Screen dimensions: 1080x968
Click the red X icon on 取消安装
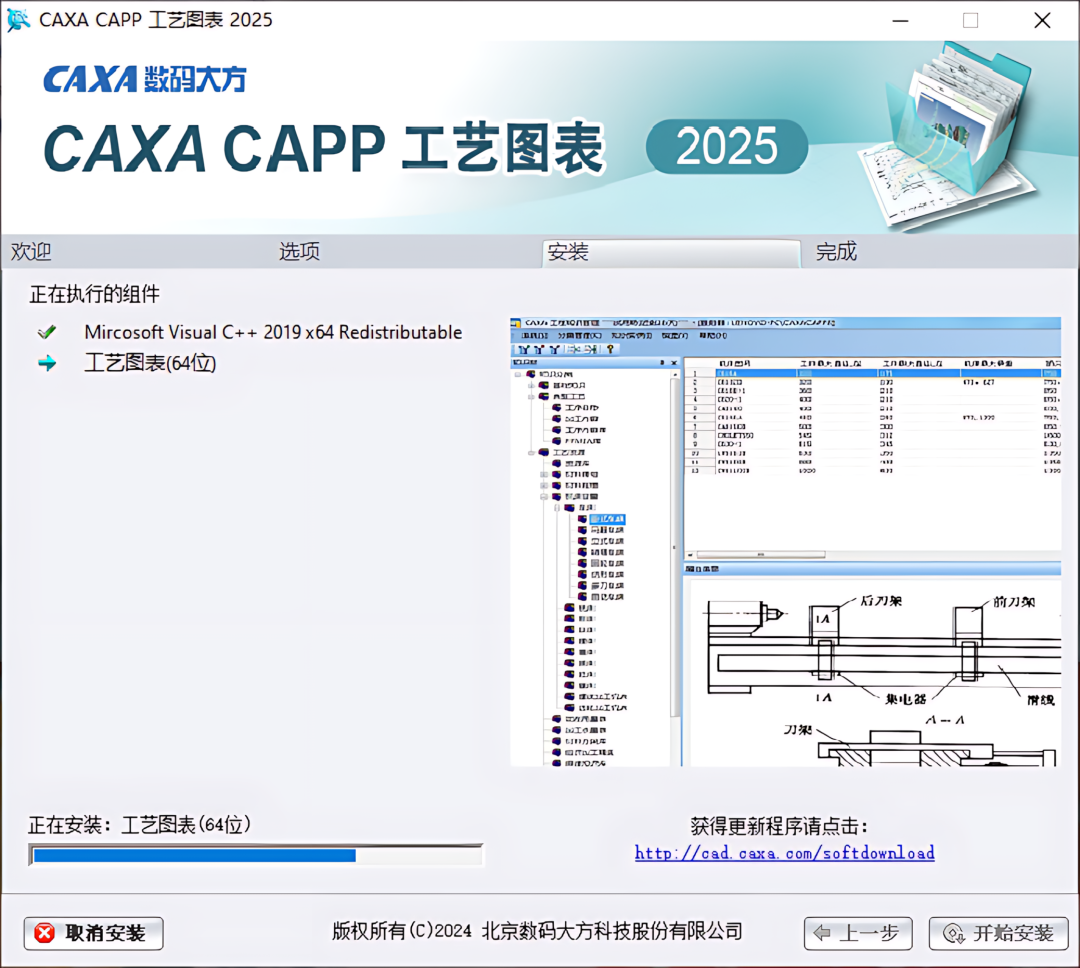tap(45, 934)
